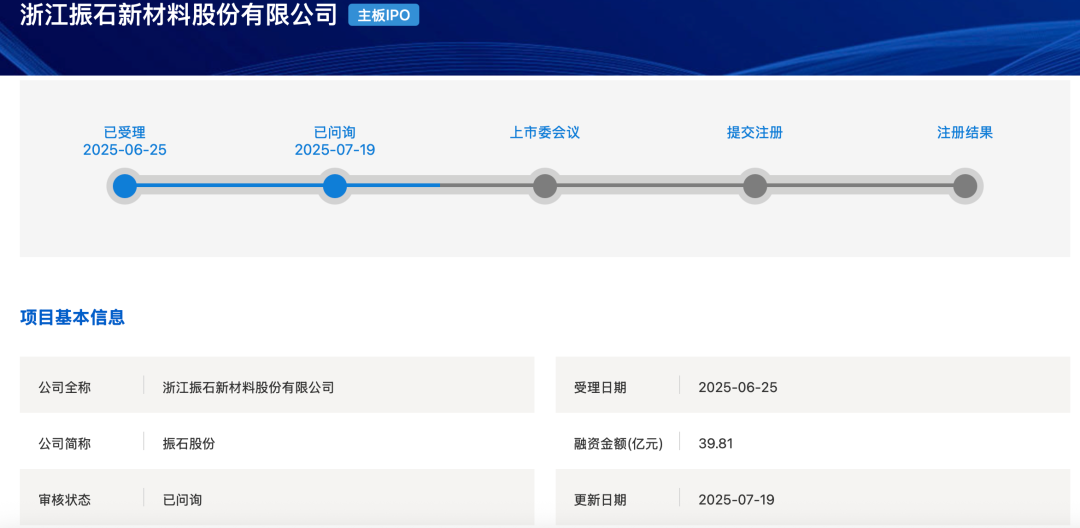Click the 提交注册 stage label
This screenshot has width=1080, height=528.
click(755, 133)
